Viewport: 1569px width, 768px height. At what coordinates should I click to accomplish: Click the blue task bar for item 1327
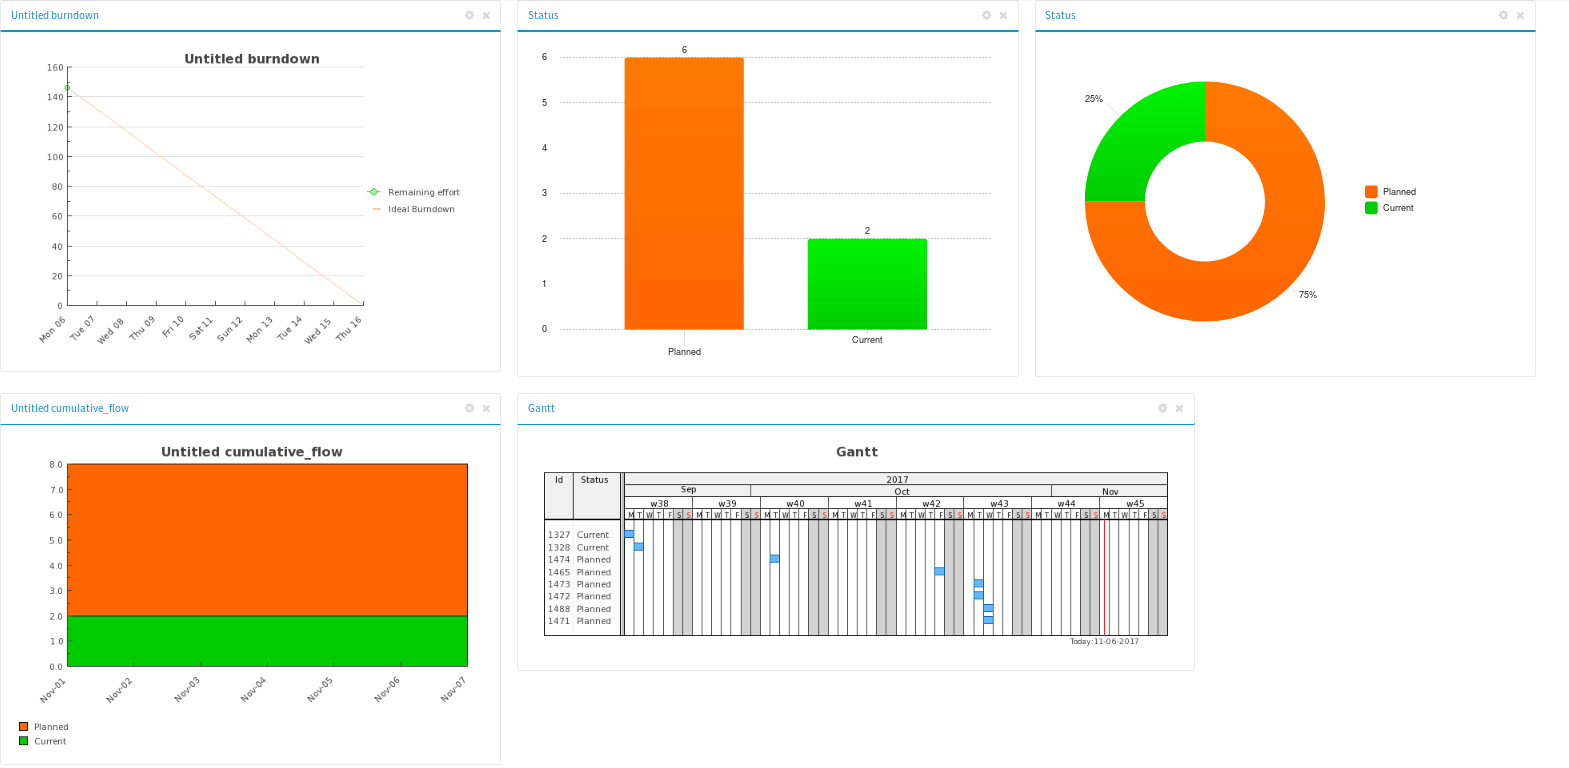[x=629, y=534]
